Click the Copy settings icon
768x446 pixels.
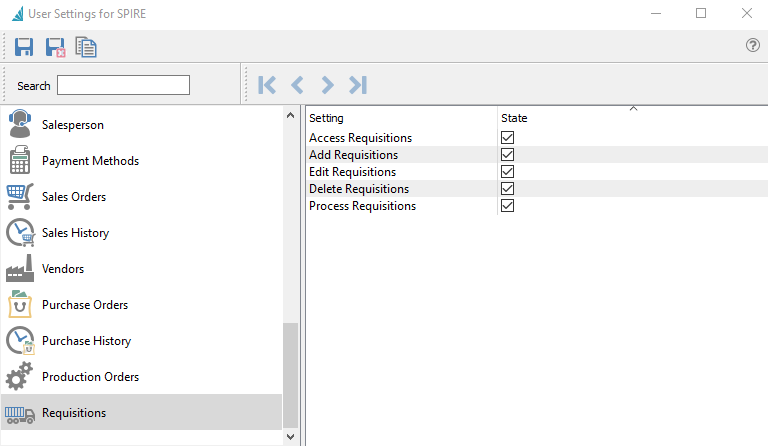[86, 47]
